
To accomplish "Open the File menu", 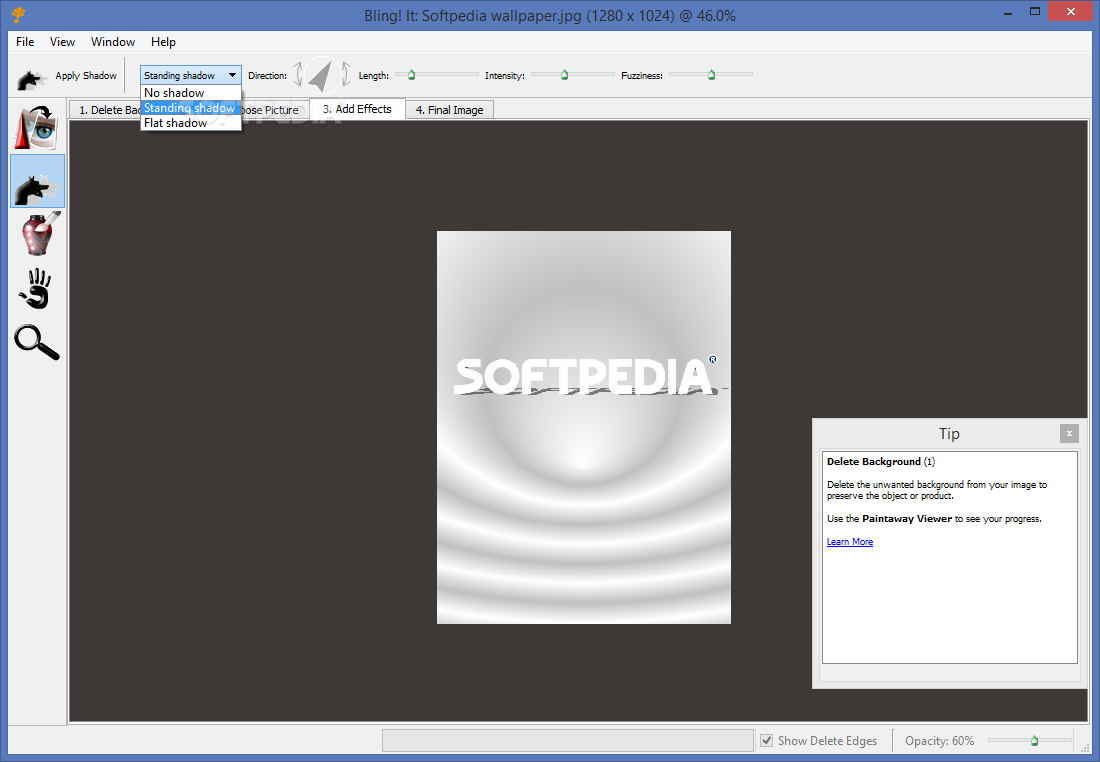I will click(x=25, y=42).
